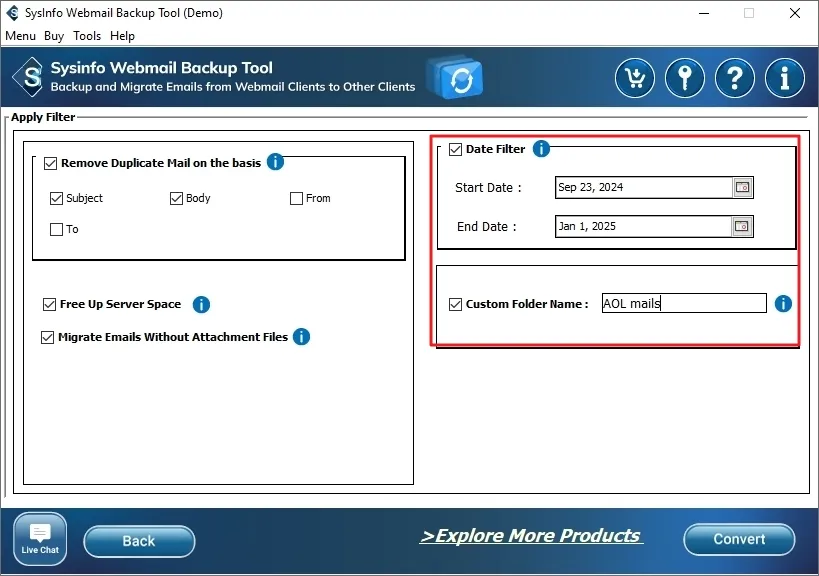Open the End Date calendar picker
This screenshot has height=576, width=819.
click(742, 226)
